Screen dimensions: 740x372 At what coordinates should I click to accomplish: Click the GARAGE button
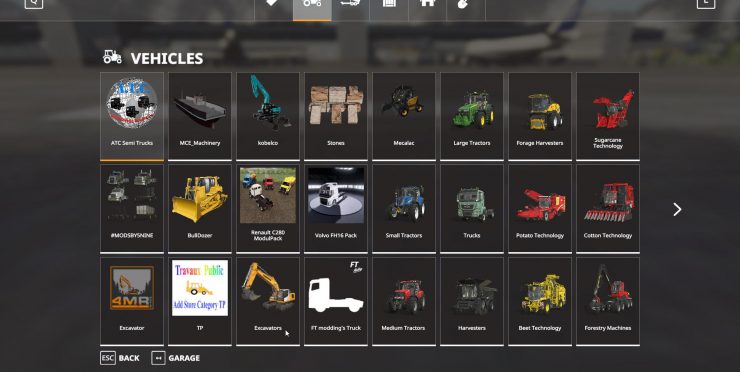click(x=176, y=358)
